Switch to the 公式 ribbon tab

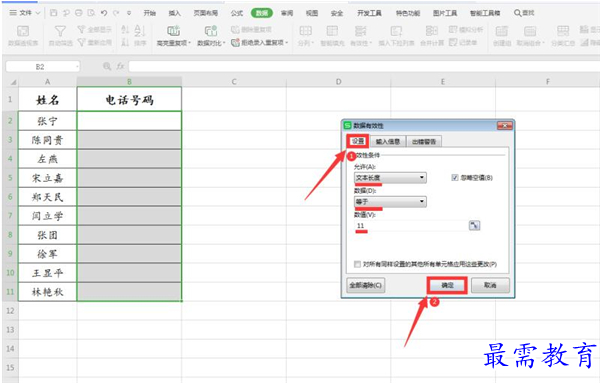pyautogui.click(x=237, y=13)
